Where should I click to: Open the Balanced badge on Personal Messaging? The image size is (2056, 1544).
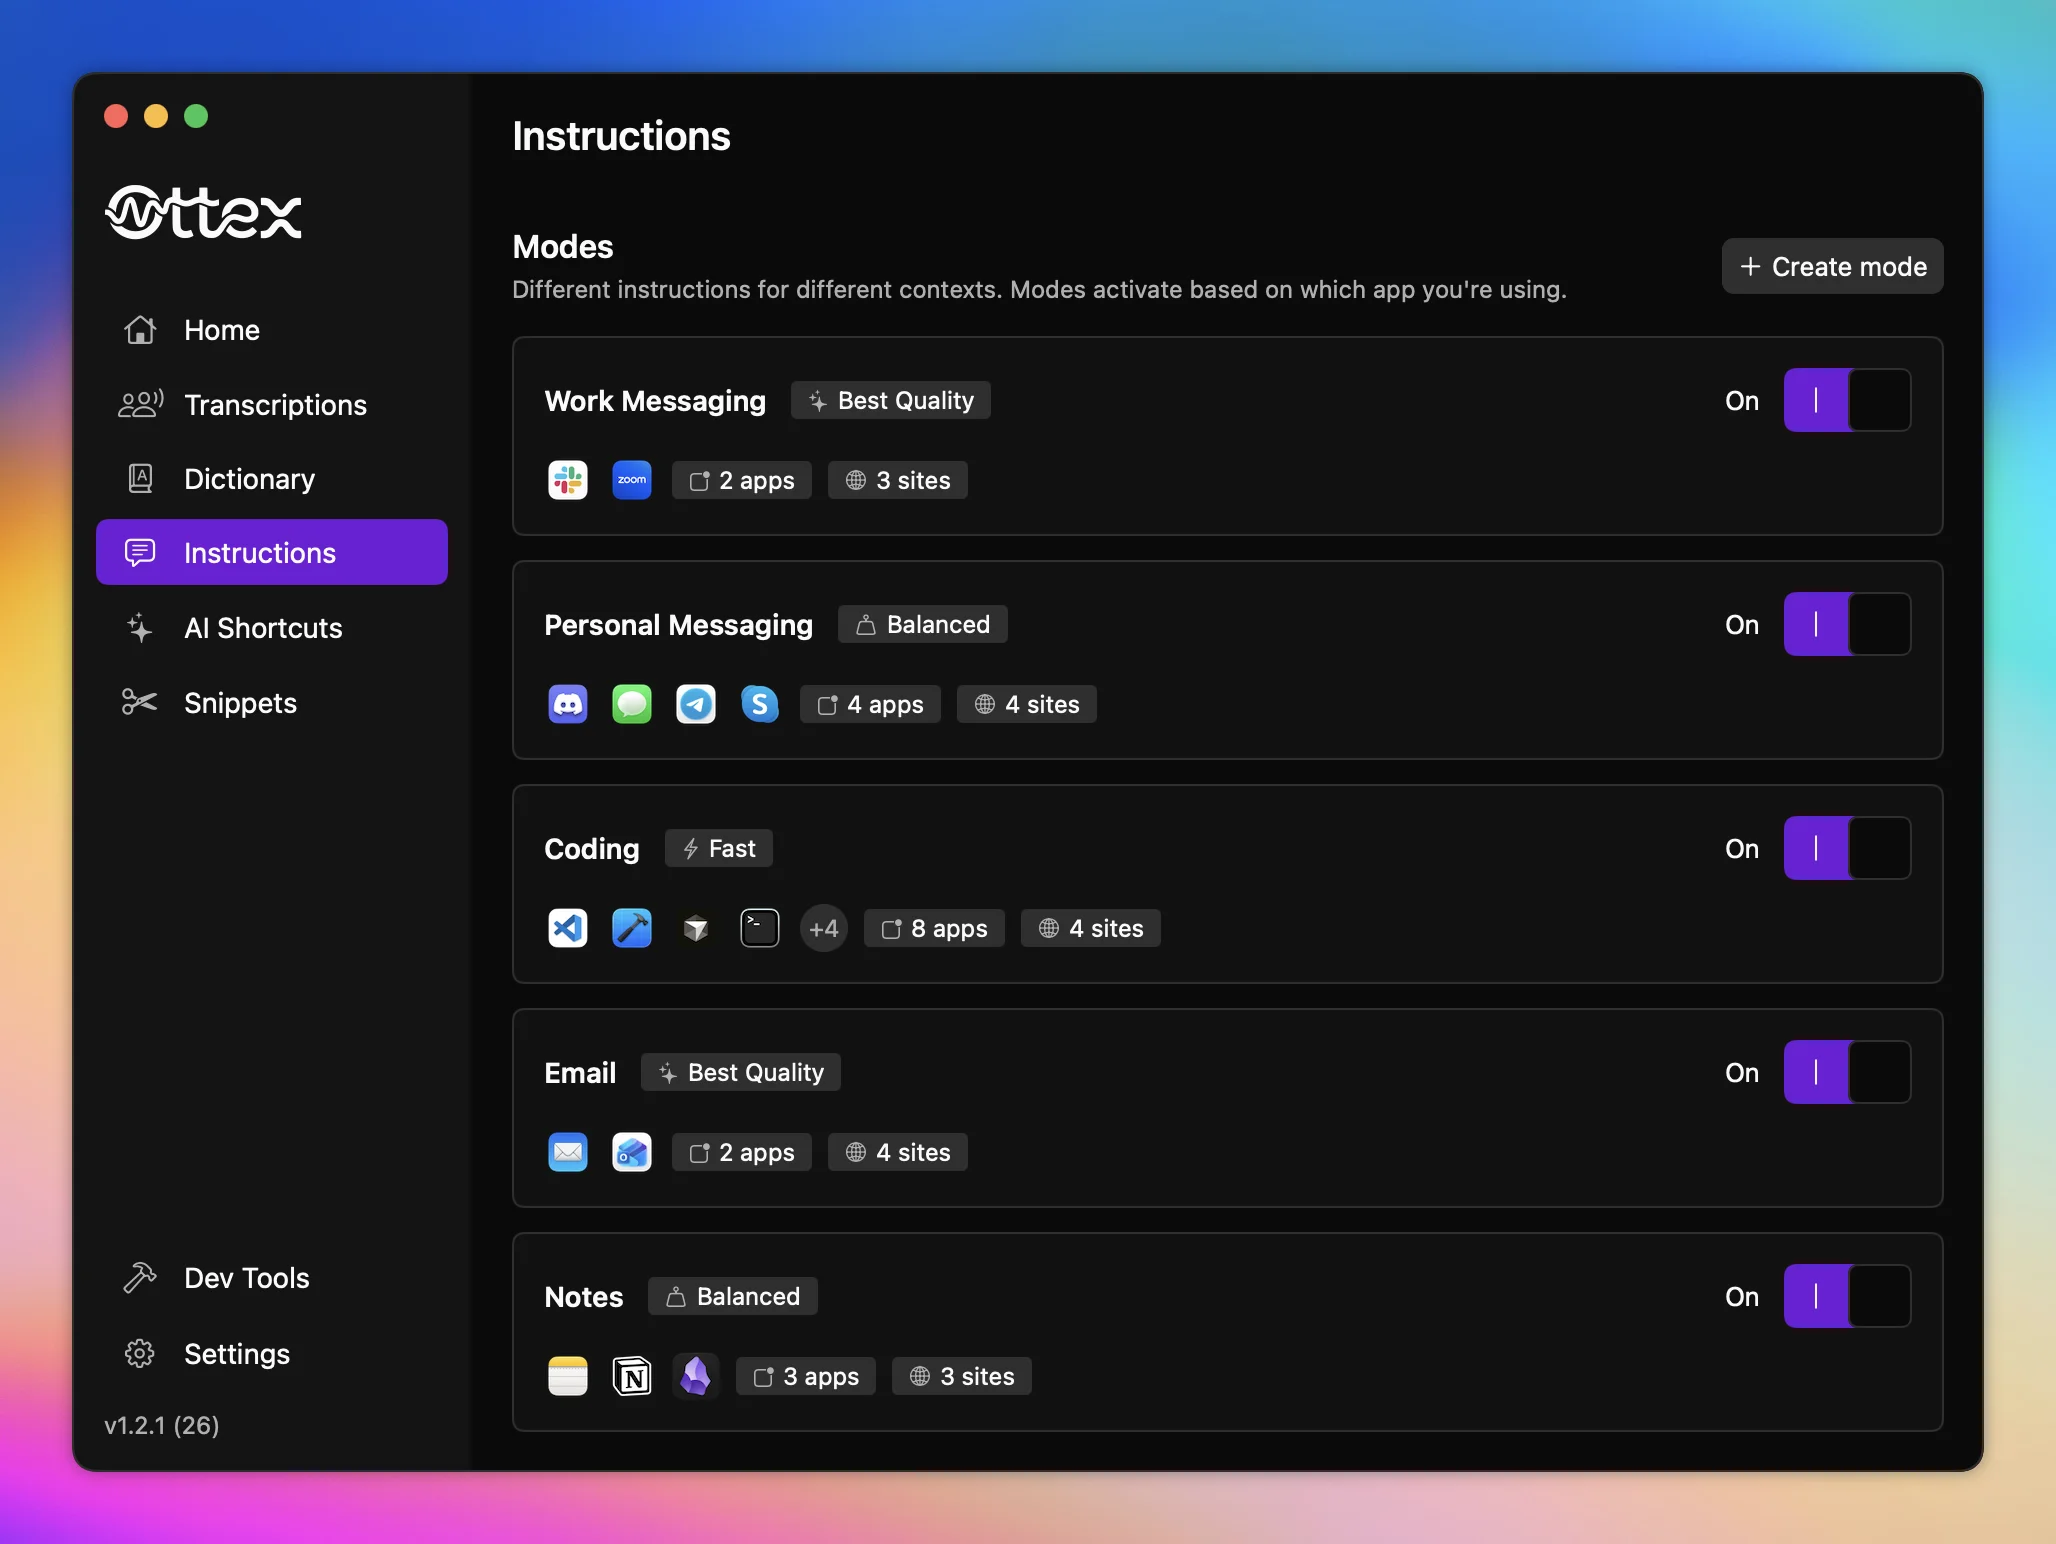(922, 624)
